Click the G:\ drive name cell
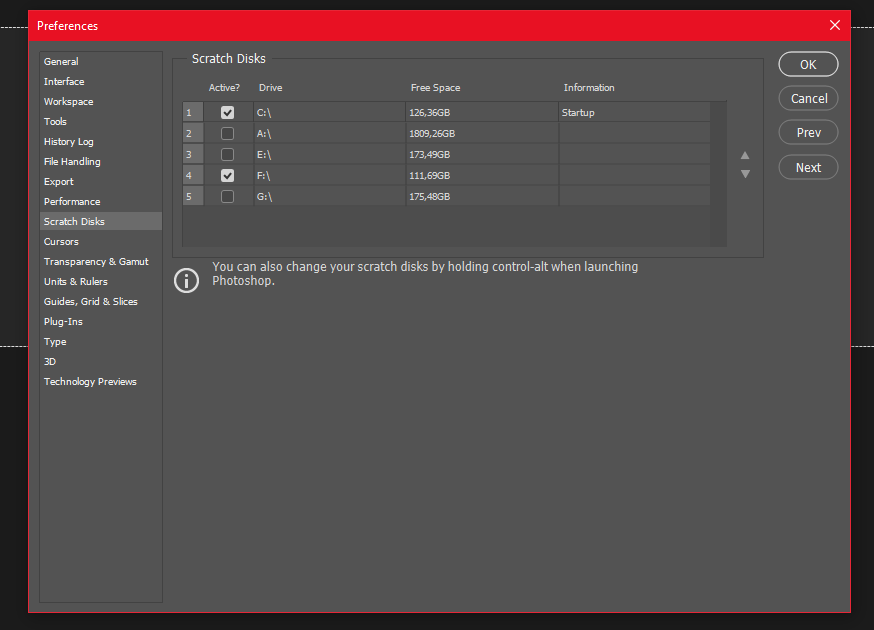The height and width of the screenshot is (630, 874). (x=329, y=196)
